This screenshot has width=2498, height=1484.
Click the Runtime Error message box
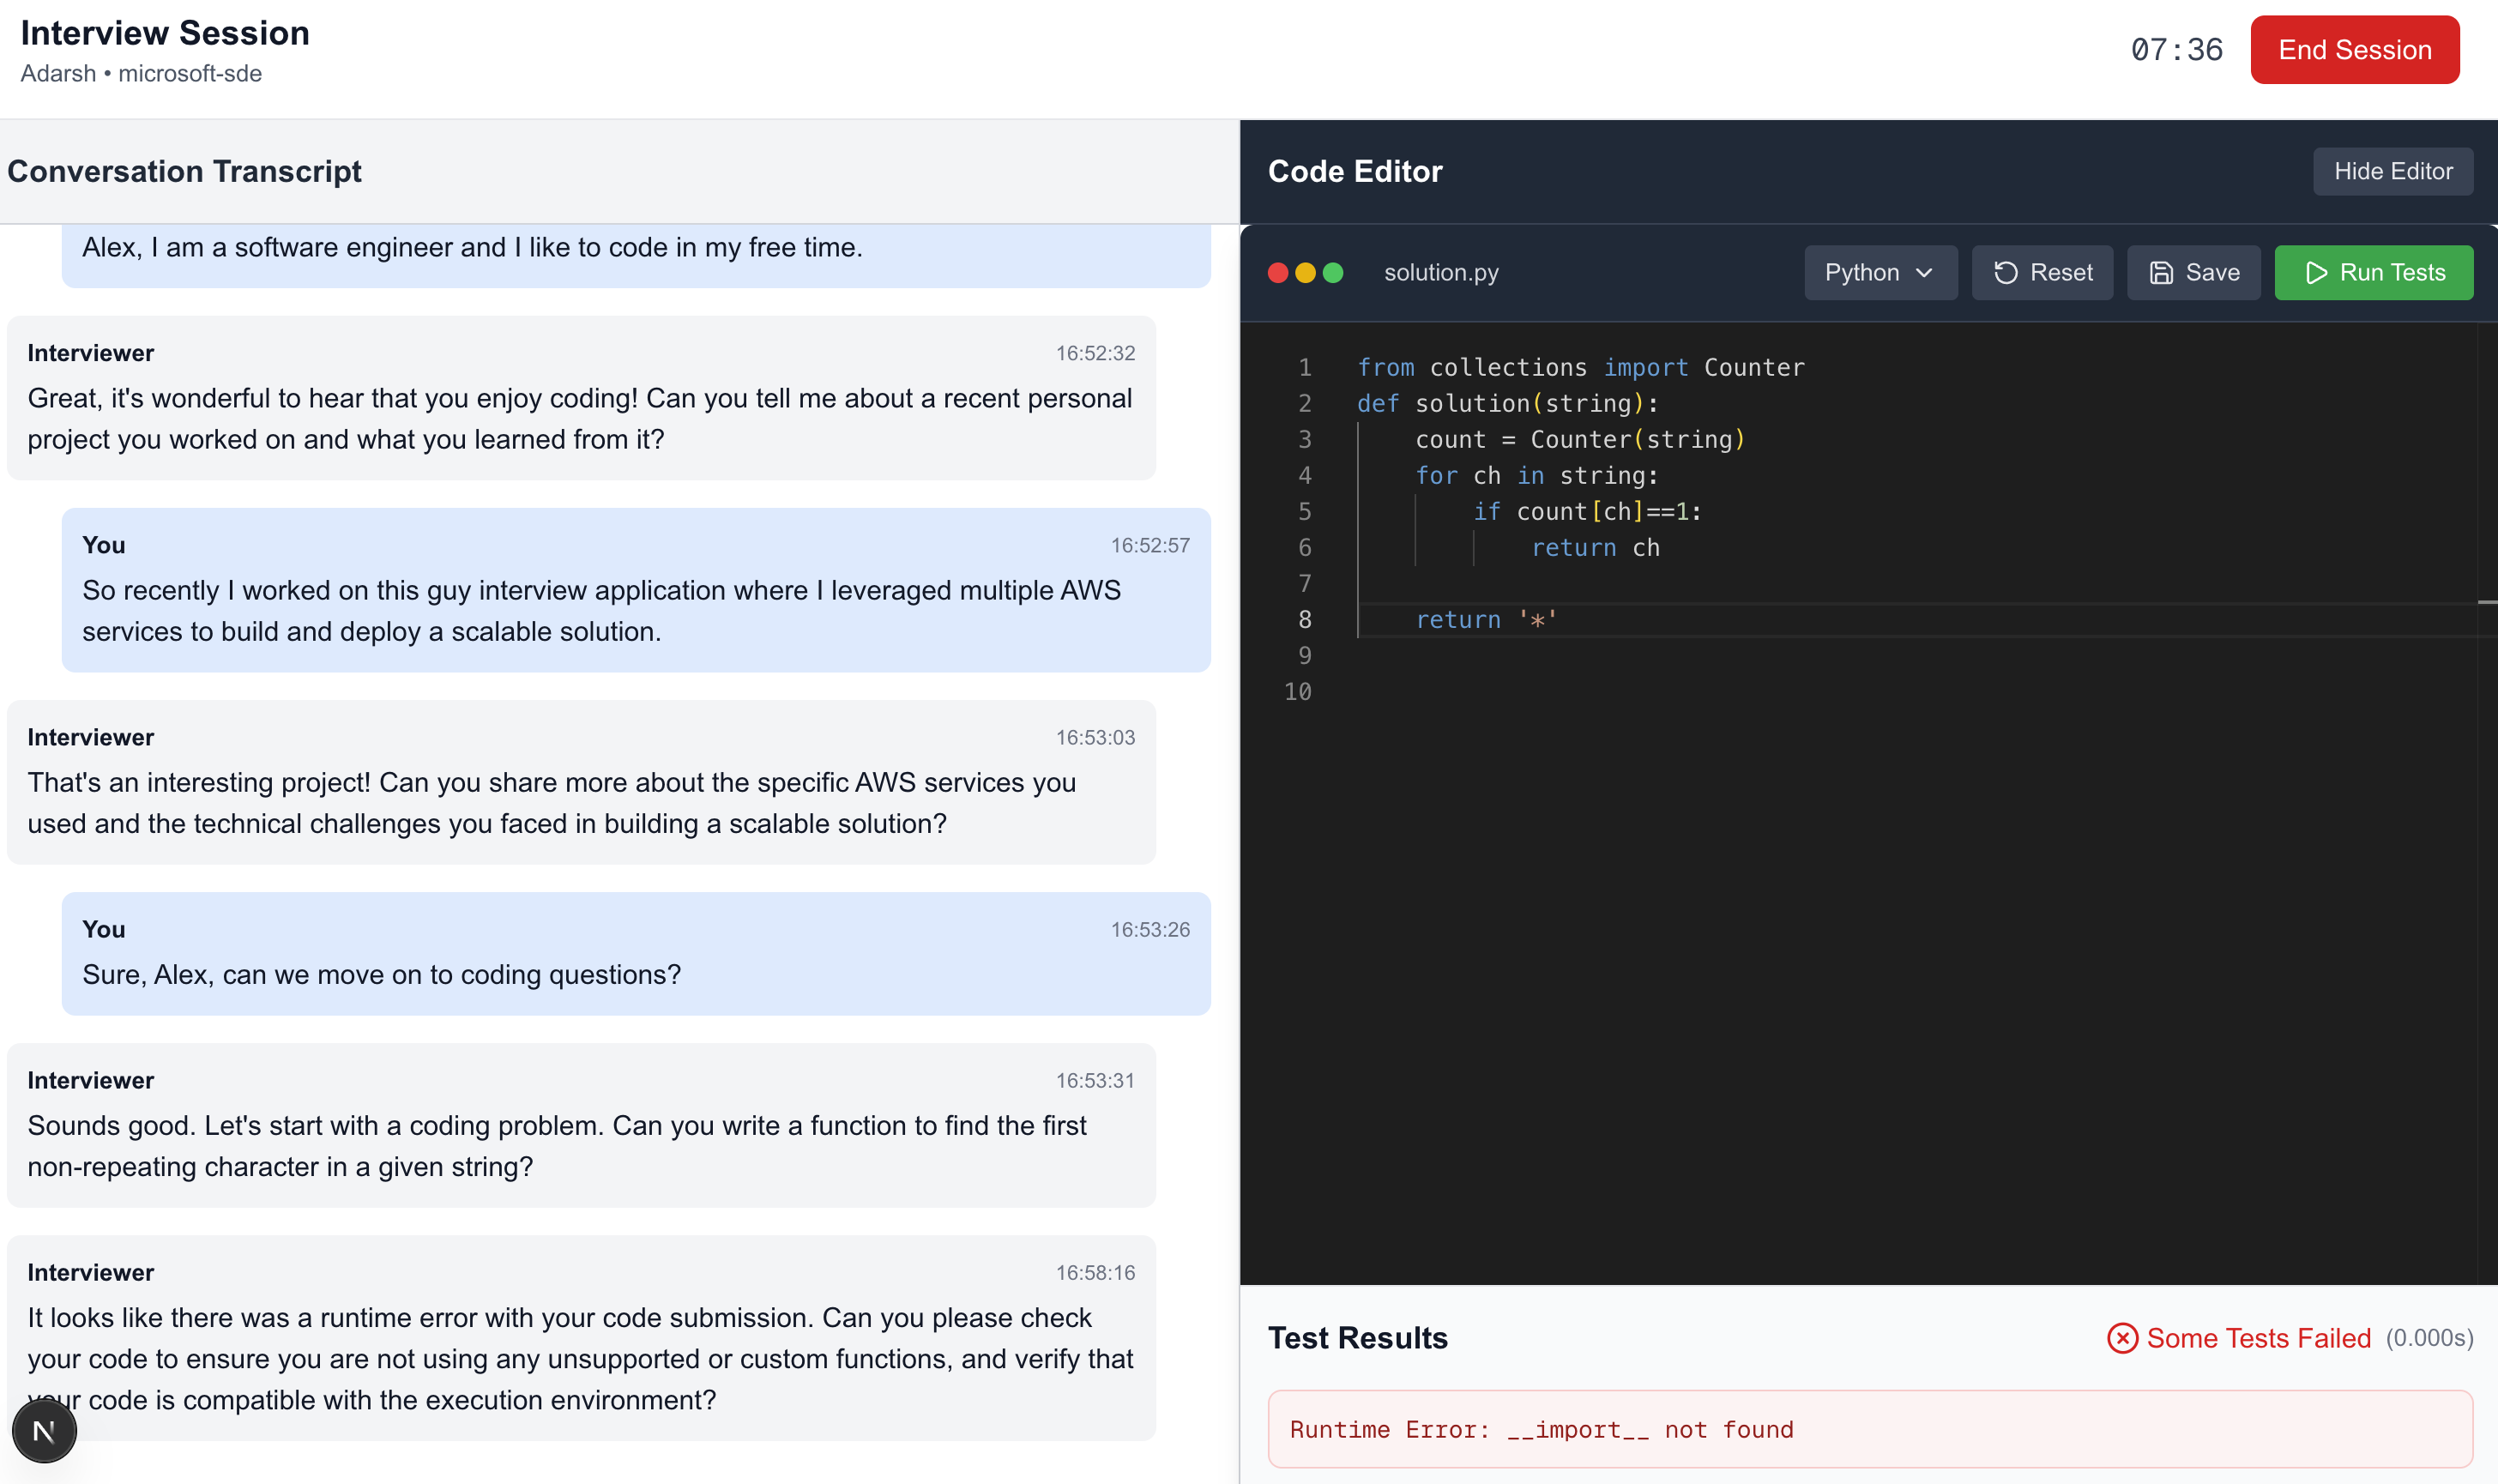[x=1869, y=1429]
